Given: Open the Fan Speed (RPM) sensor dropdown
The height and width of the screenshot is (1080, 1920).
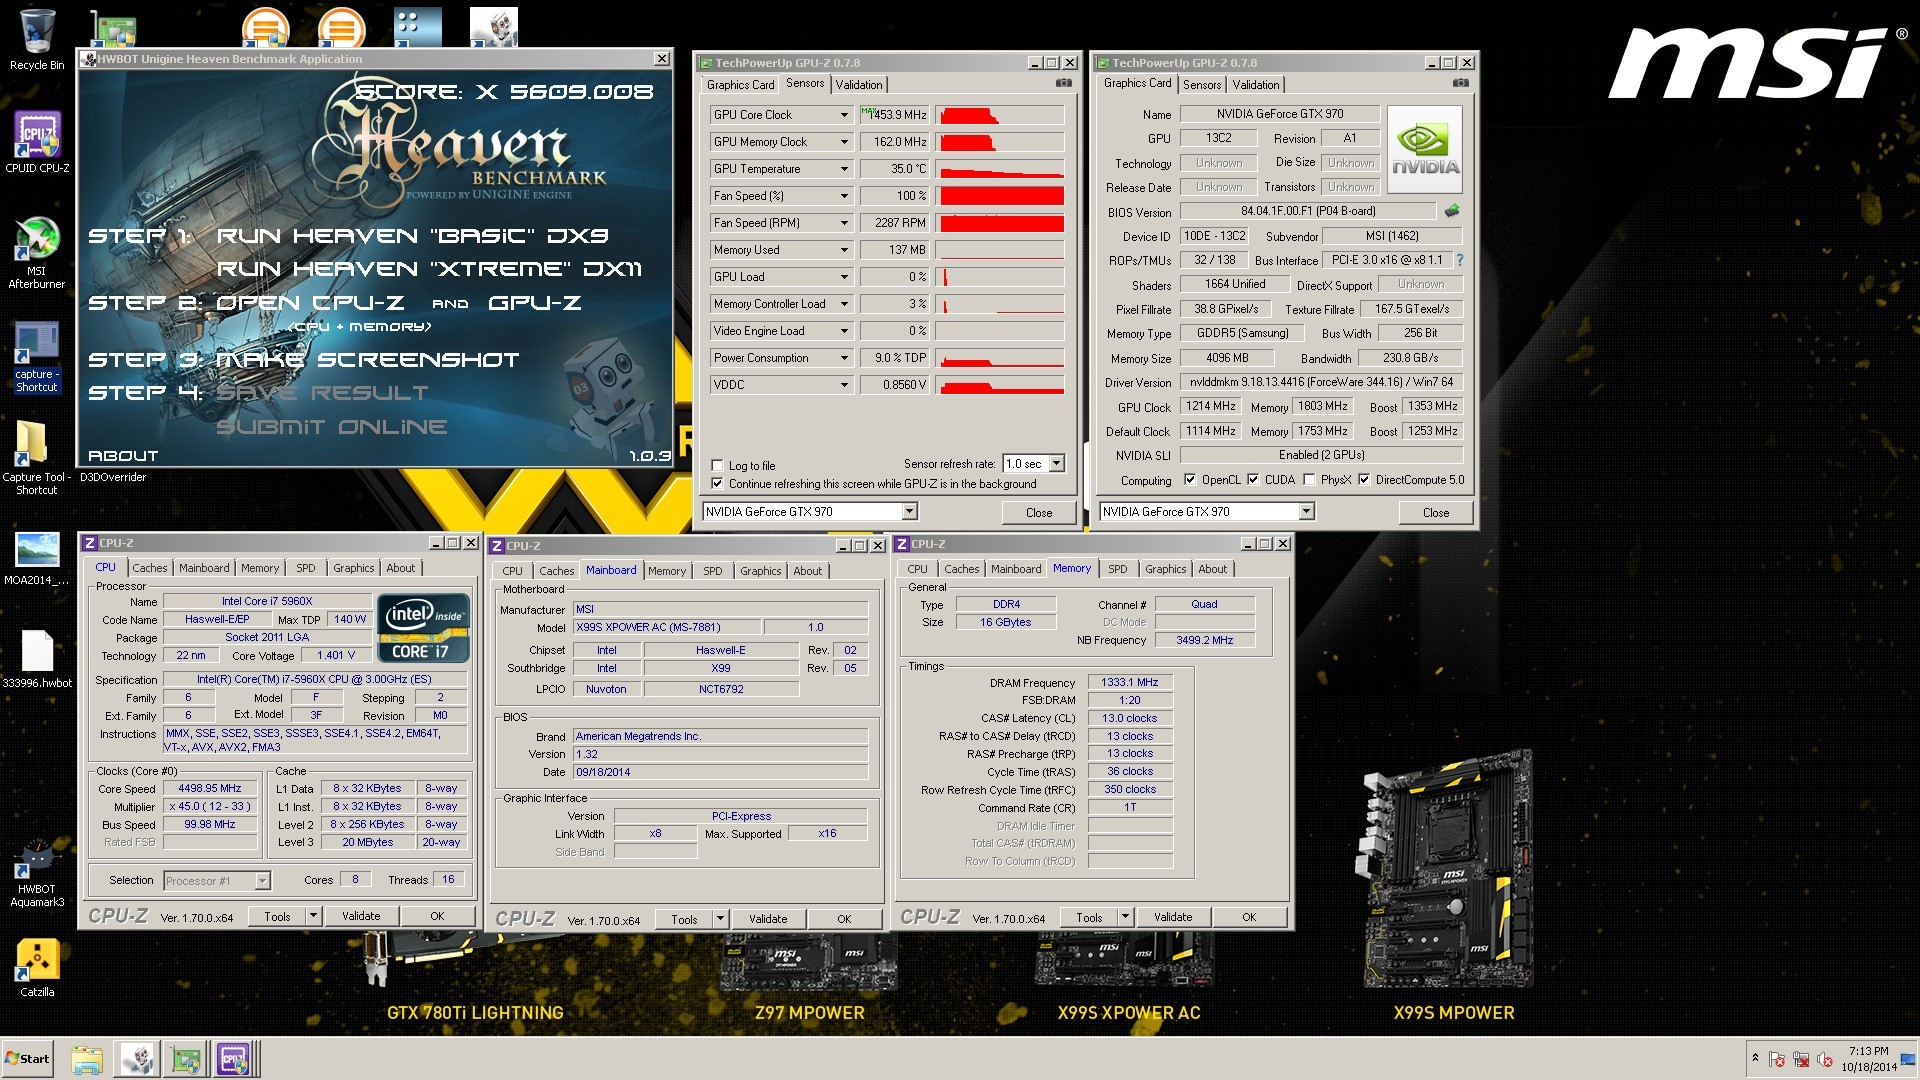Looking at the screenshot, I should pyautogui.click(x=844, y=223).
